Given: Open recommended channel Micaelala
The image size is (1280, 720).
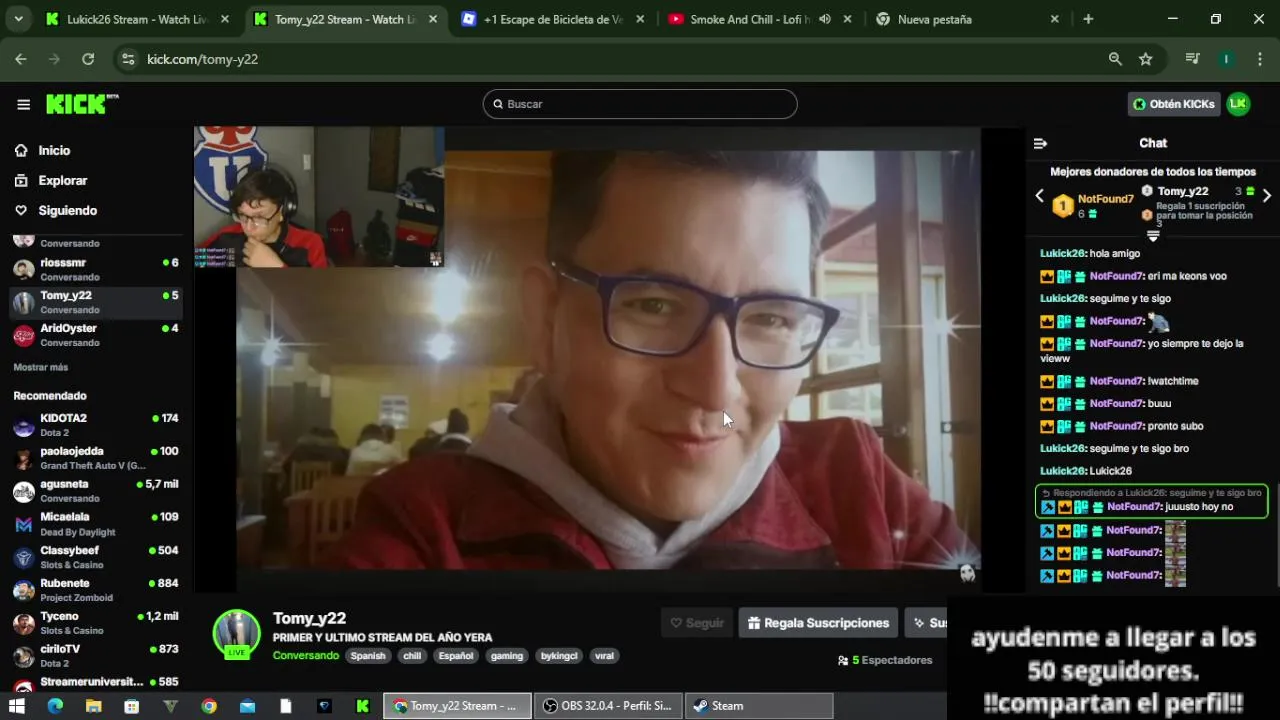Looking at the screenshot, I should [95, 524].
